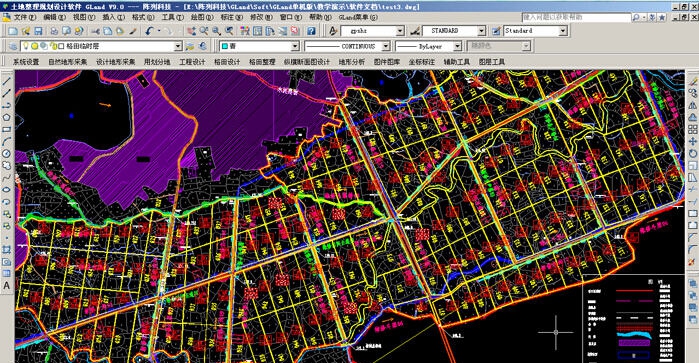Click the 图框工具 button
The width and height of the screenshot is (699, 363).
pyautogui.click(x=492, y=62)
